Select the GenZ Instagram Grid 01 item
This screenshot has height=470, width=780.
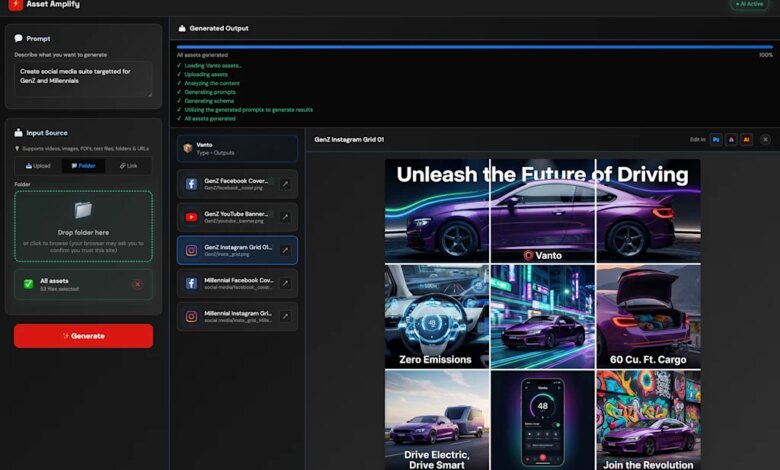237,250
